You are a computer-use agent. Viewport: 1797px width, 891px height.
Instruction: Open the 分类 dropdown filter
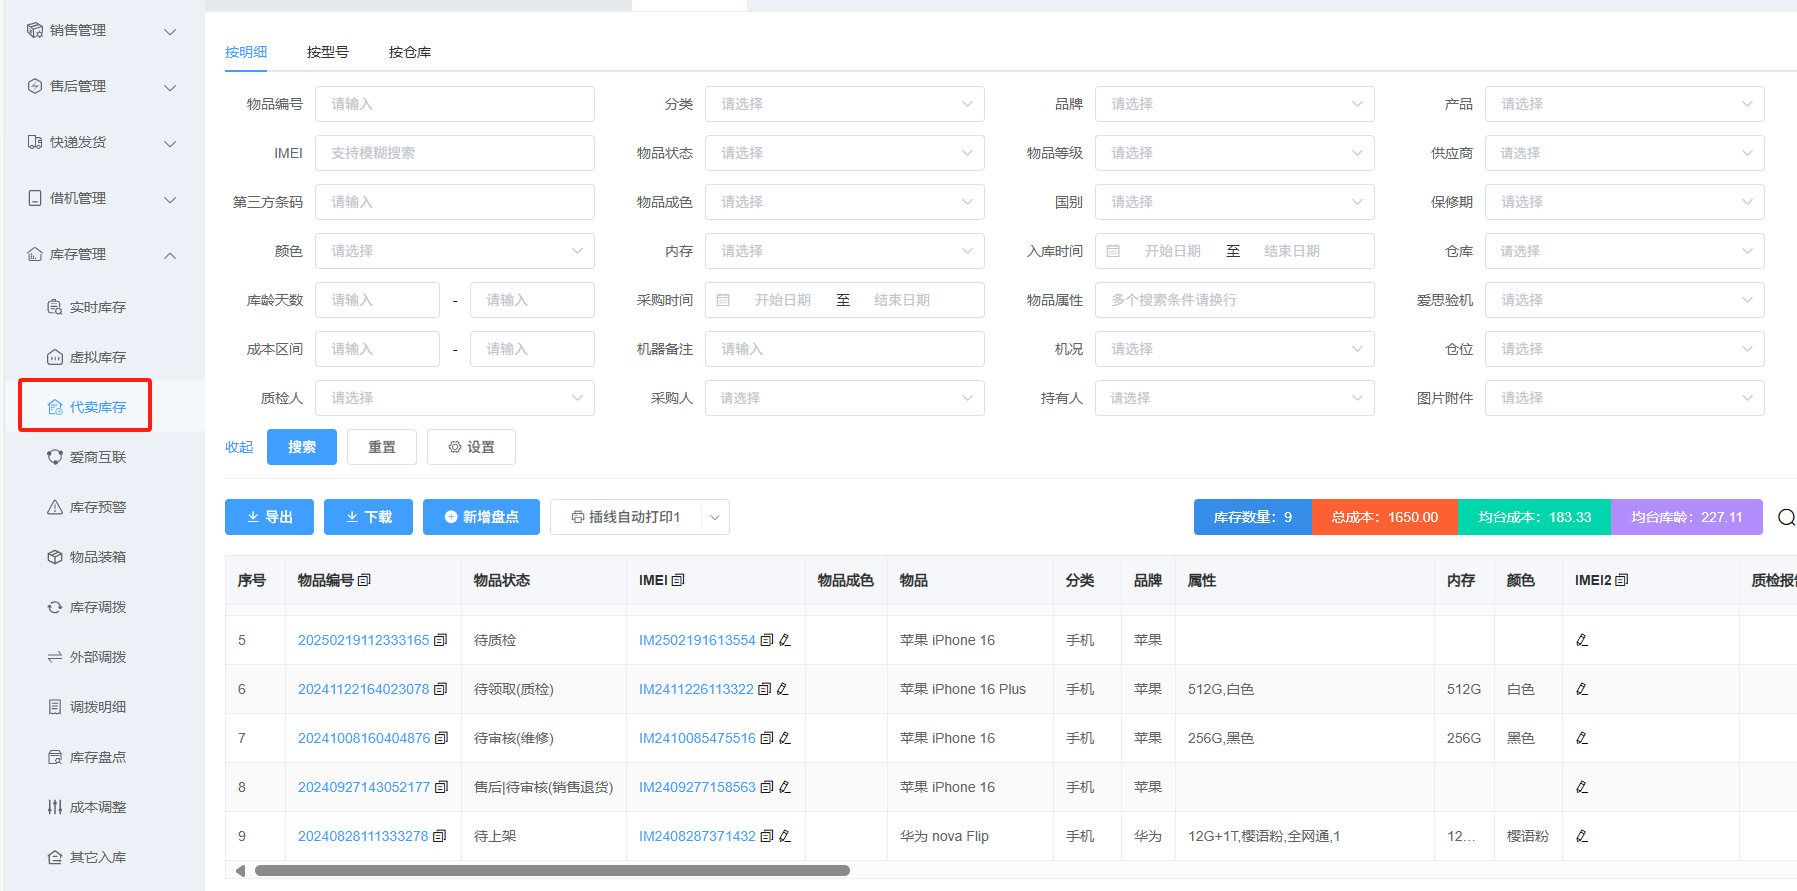(x=844, y=104)
